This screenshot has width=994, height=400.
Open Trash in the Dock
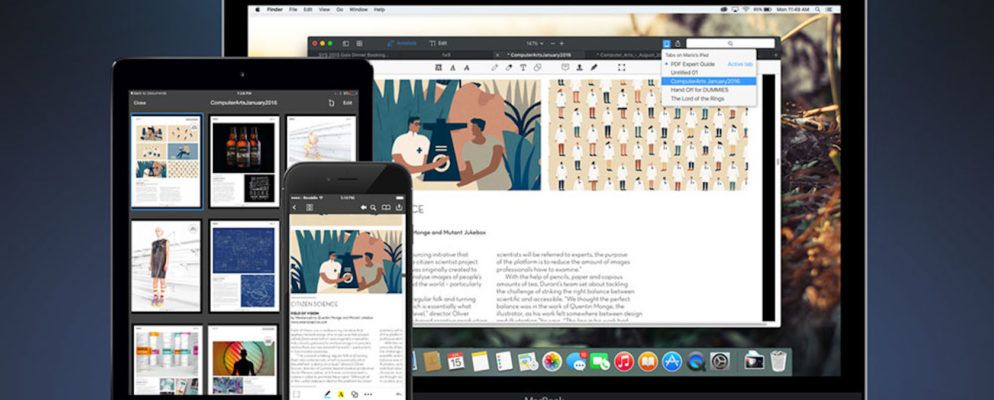[778, 361]
